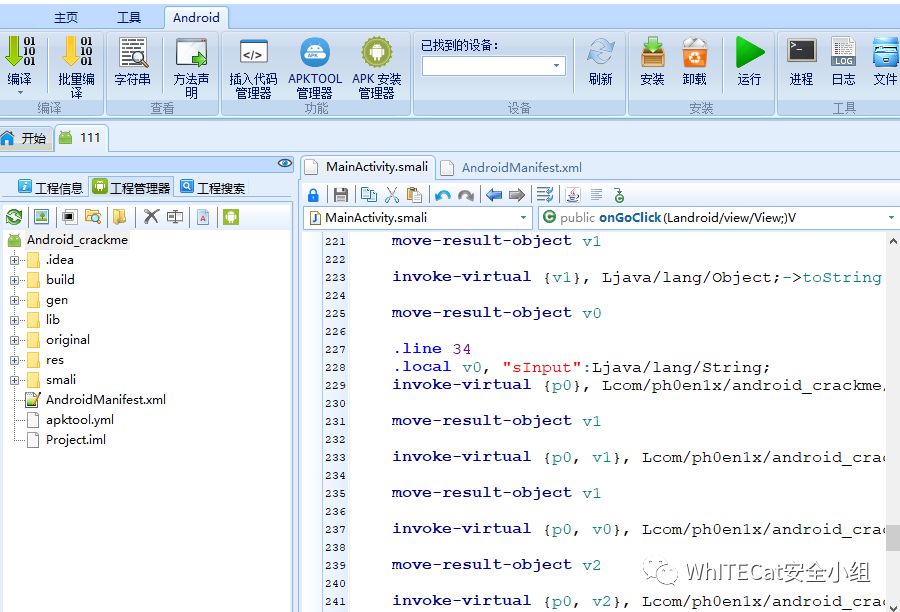Click the undo arrow icon
The width and height of the screenshot is (900, 612).
click(x=443, y=196)
